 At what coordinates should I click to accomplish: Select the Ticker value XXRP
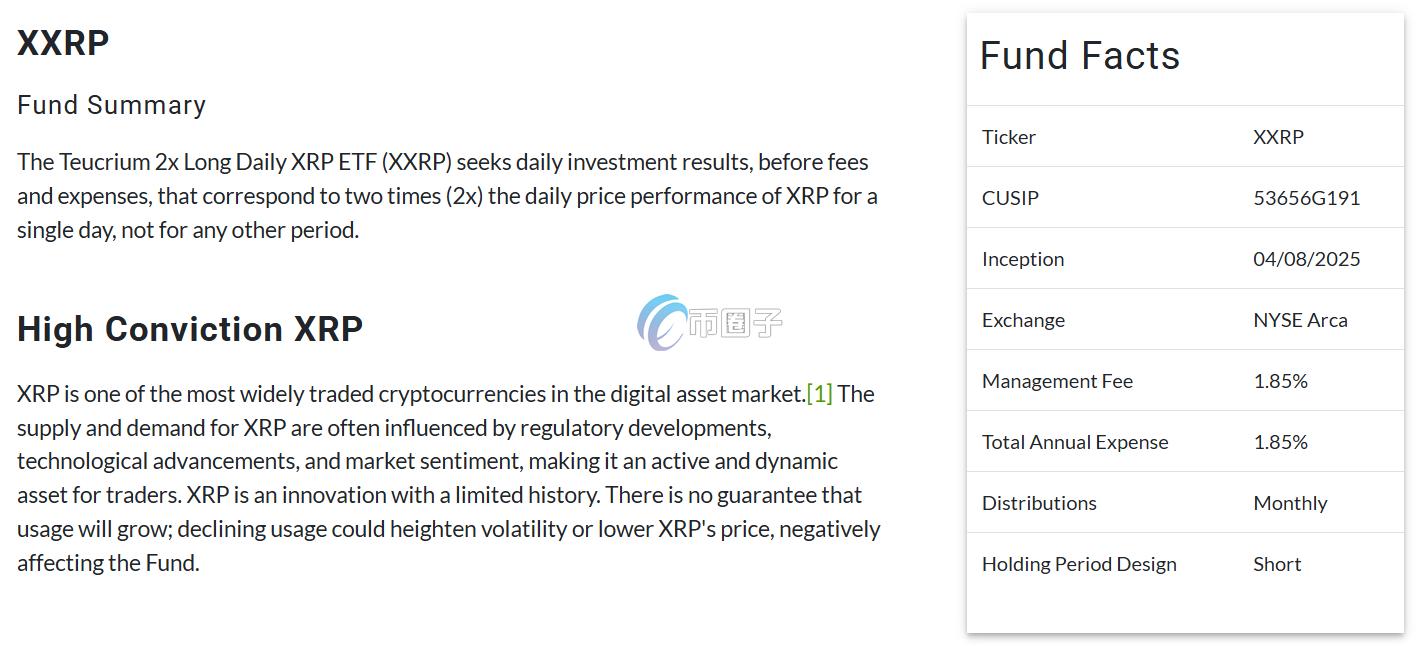click(1278, 137)
